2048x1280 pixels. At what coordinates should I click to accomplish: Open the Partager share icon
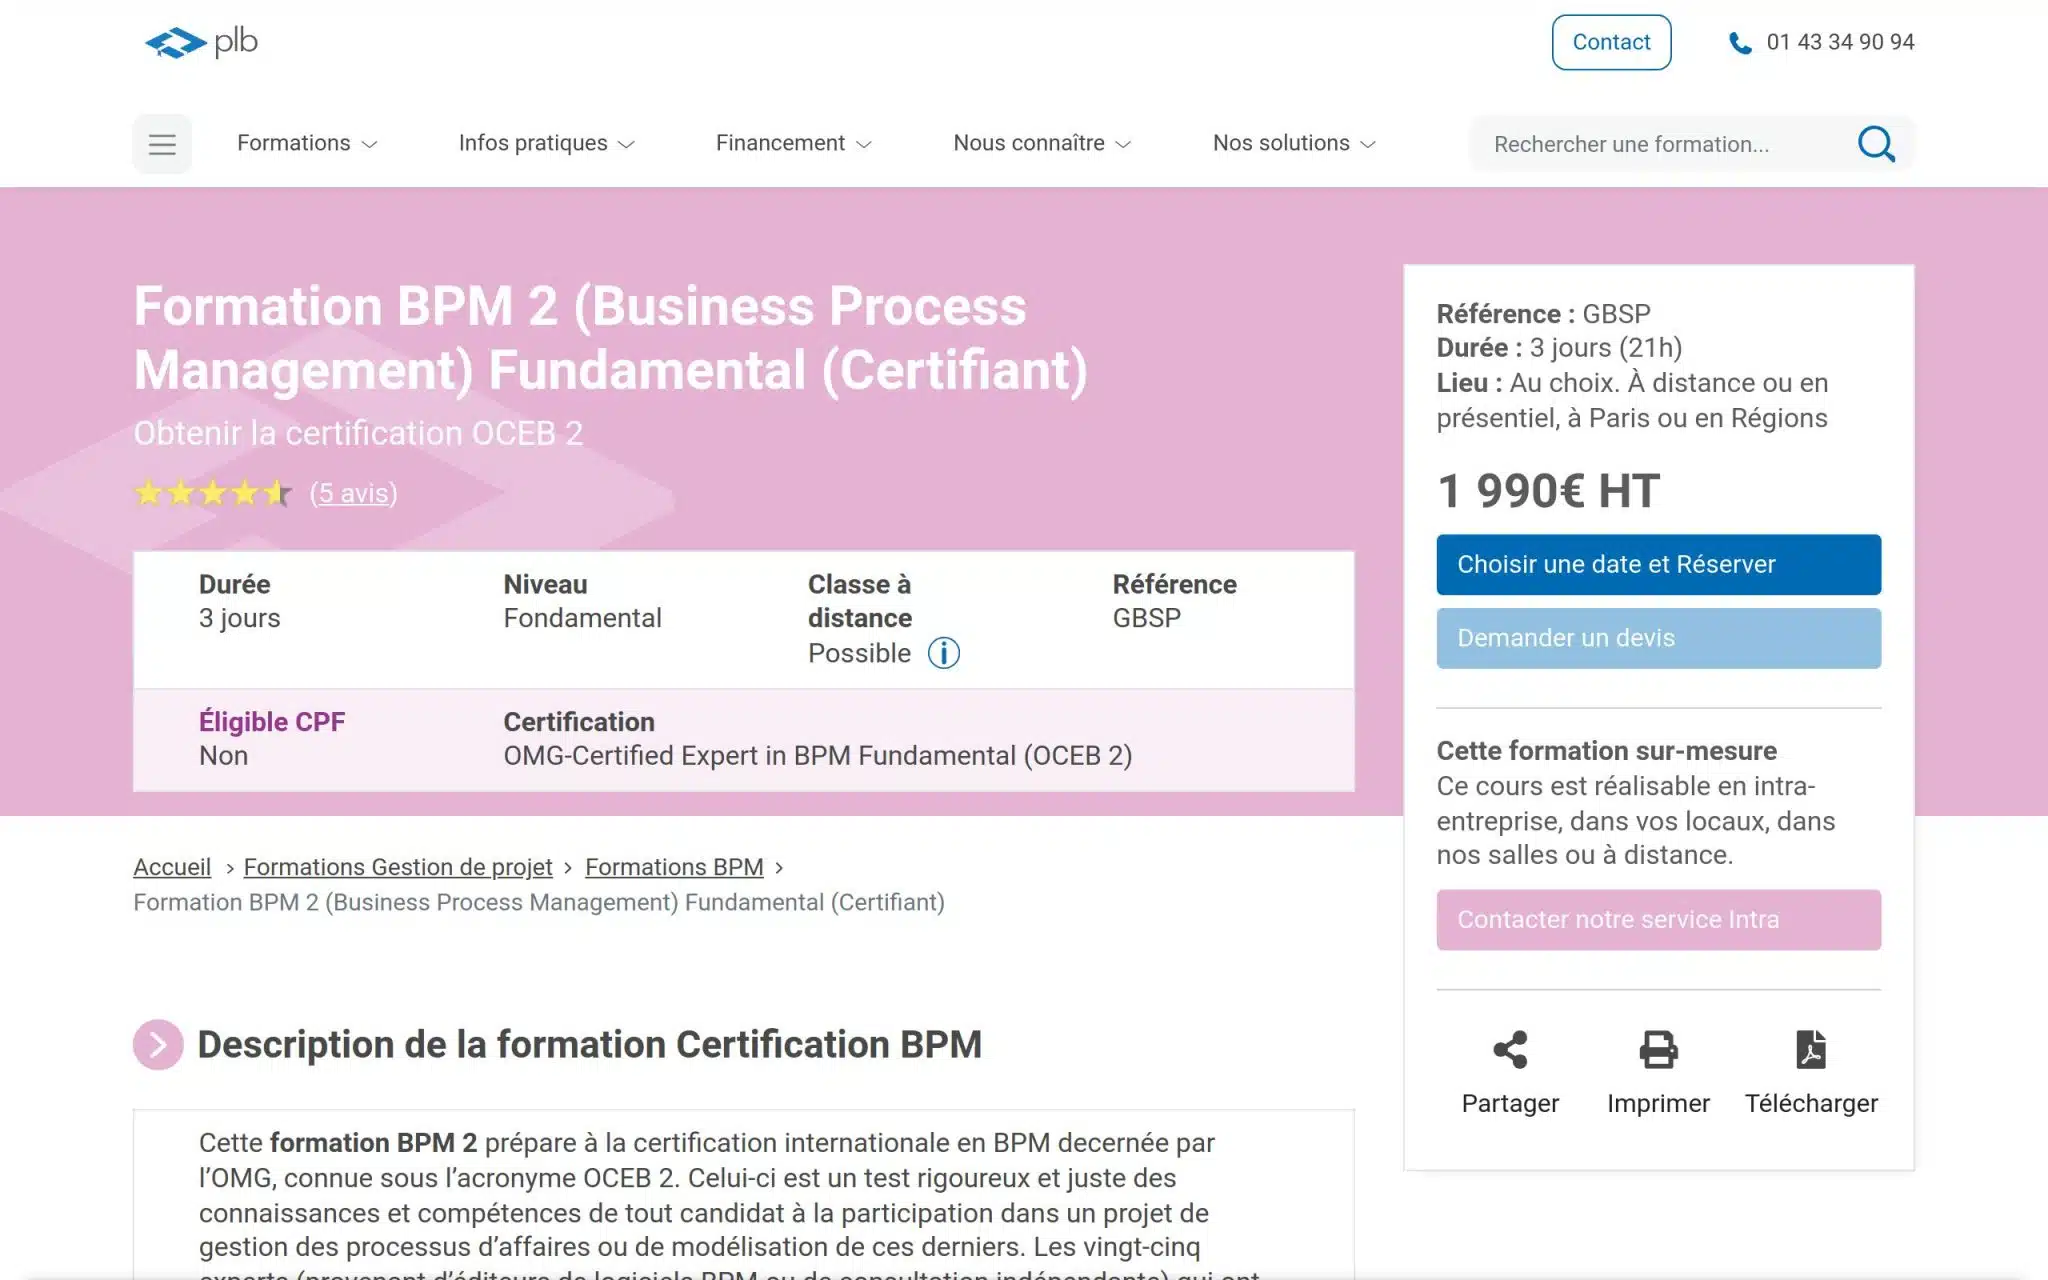(x=1510, y=1048)
